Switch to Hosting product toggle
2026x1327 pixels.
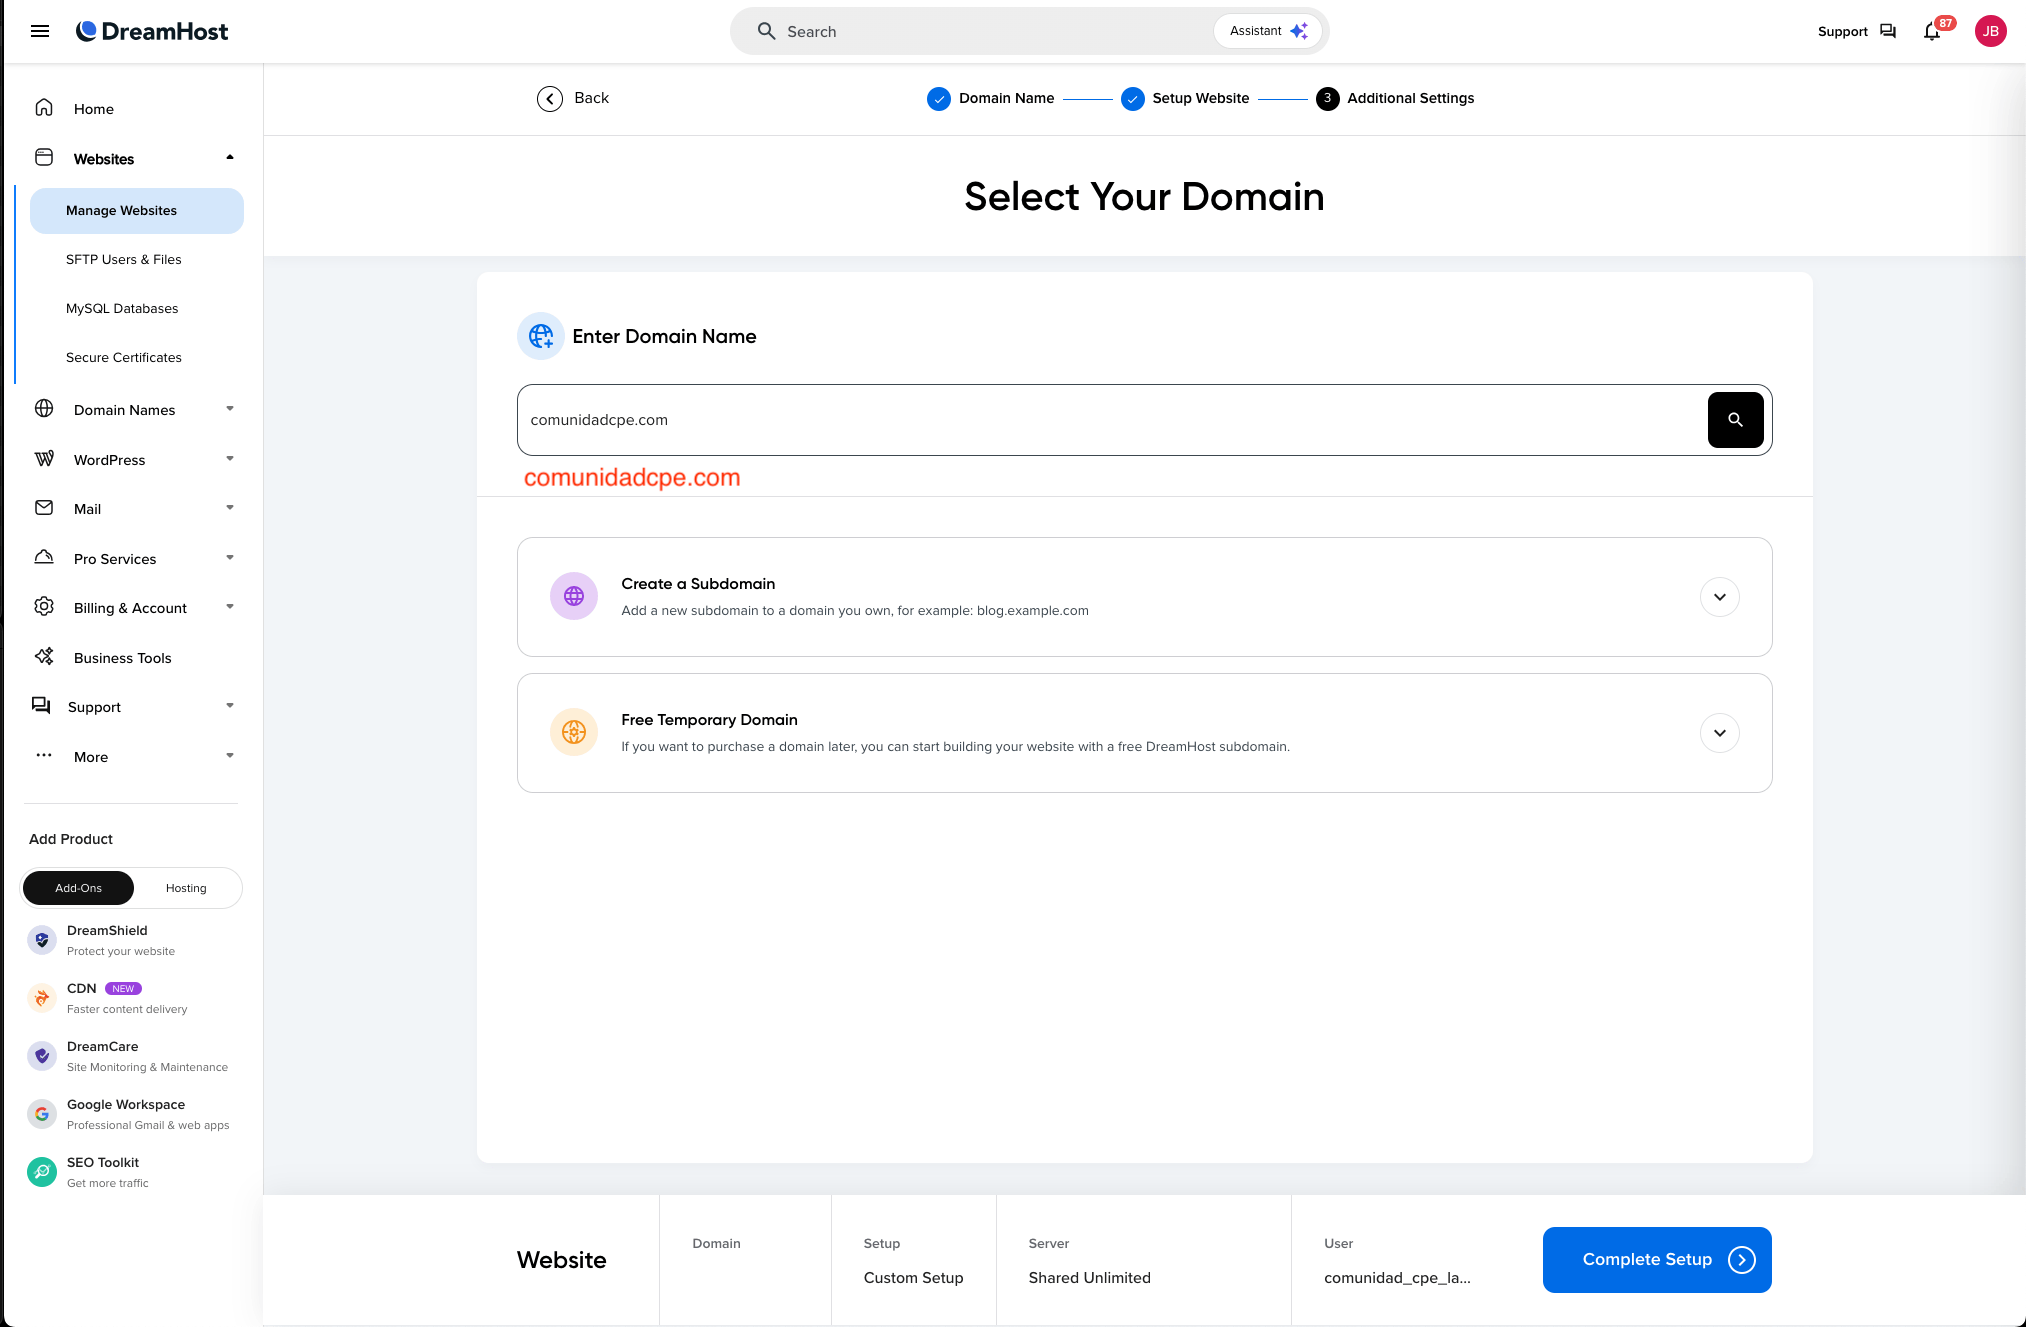[x=186, y=888]
